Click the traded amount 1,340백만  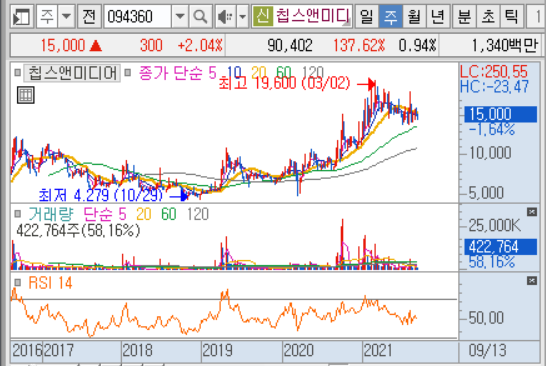[505, 45]
